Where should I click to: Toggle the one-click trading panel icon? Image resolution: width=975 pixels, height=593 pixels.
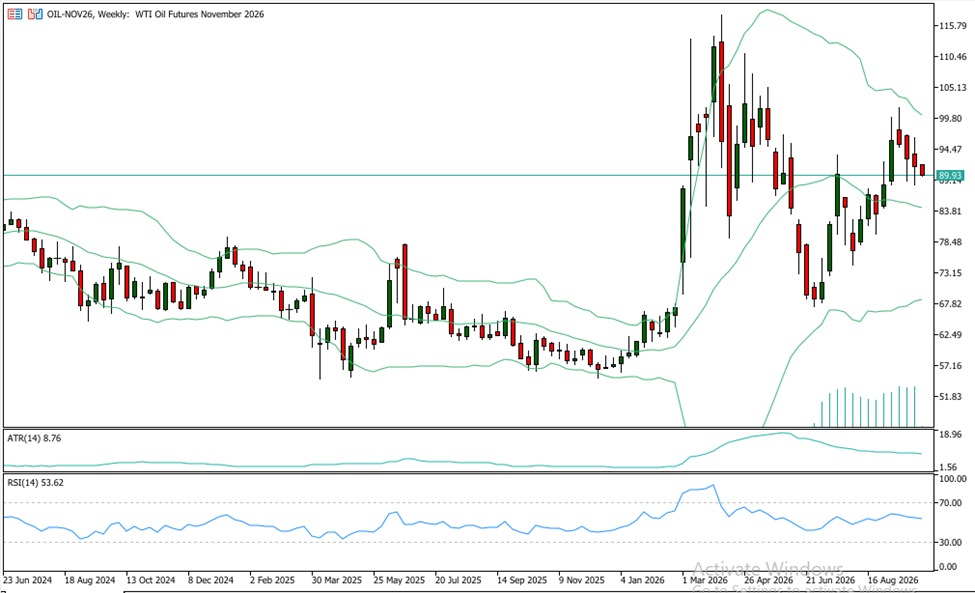tap(35, 14)
